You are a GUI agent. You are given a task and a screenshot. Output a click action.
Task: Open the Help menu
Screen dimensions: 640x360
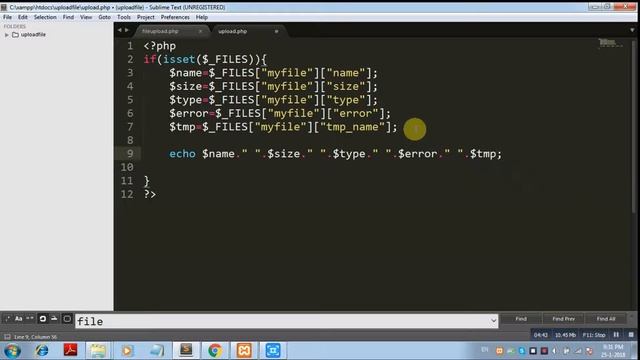point(202,17)
